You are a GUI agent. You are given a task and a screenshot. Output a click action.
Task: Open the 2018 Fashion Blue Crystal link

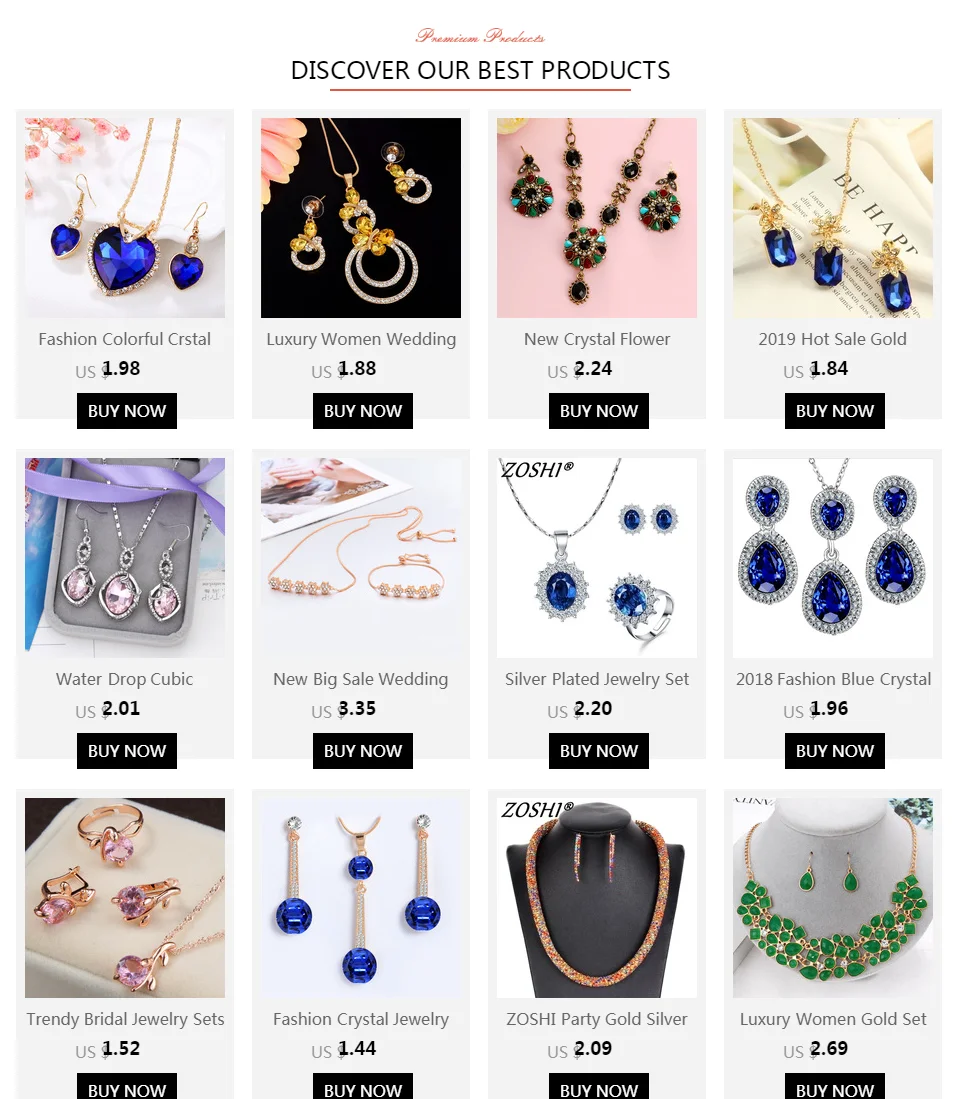(833, 679)
